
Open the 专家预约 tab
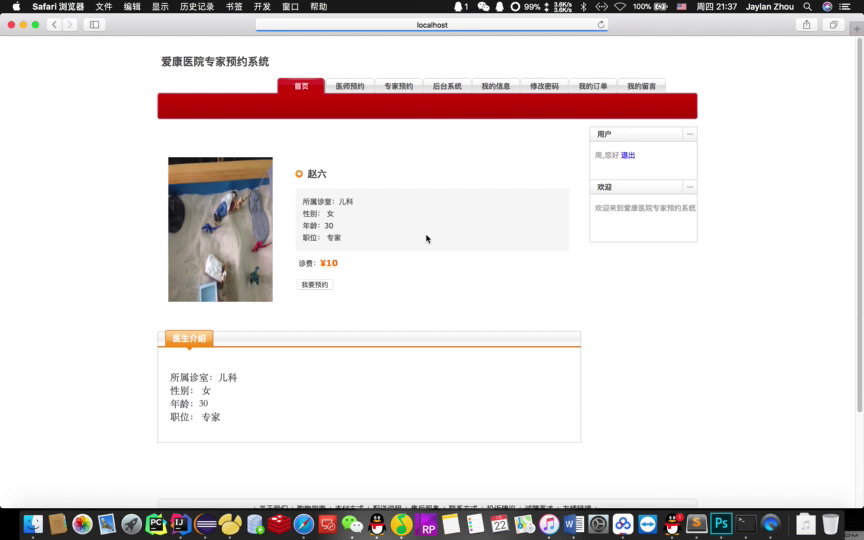click(x=398, y=86)
